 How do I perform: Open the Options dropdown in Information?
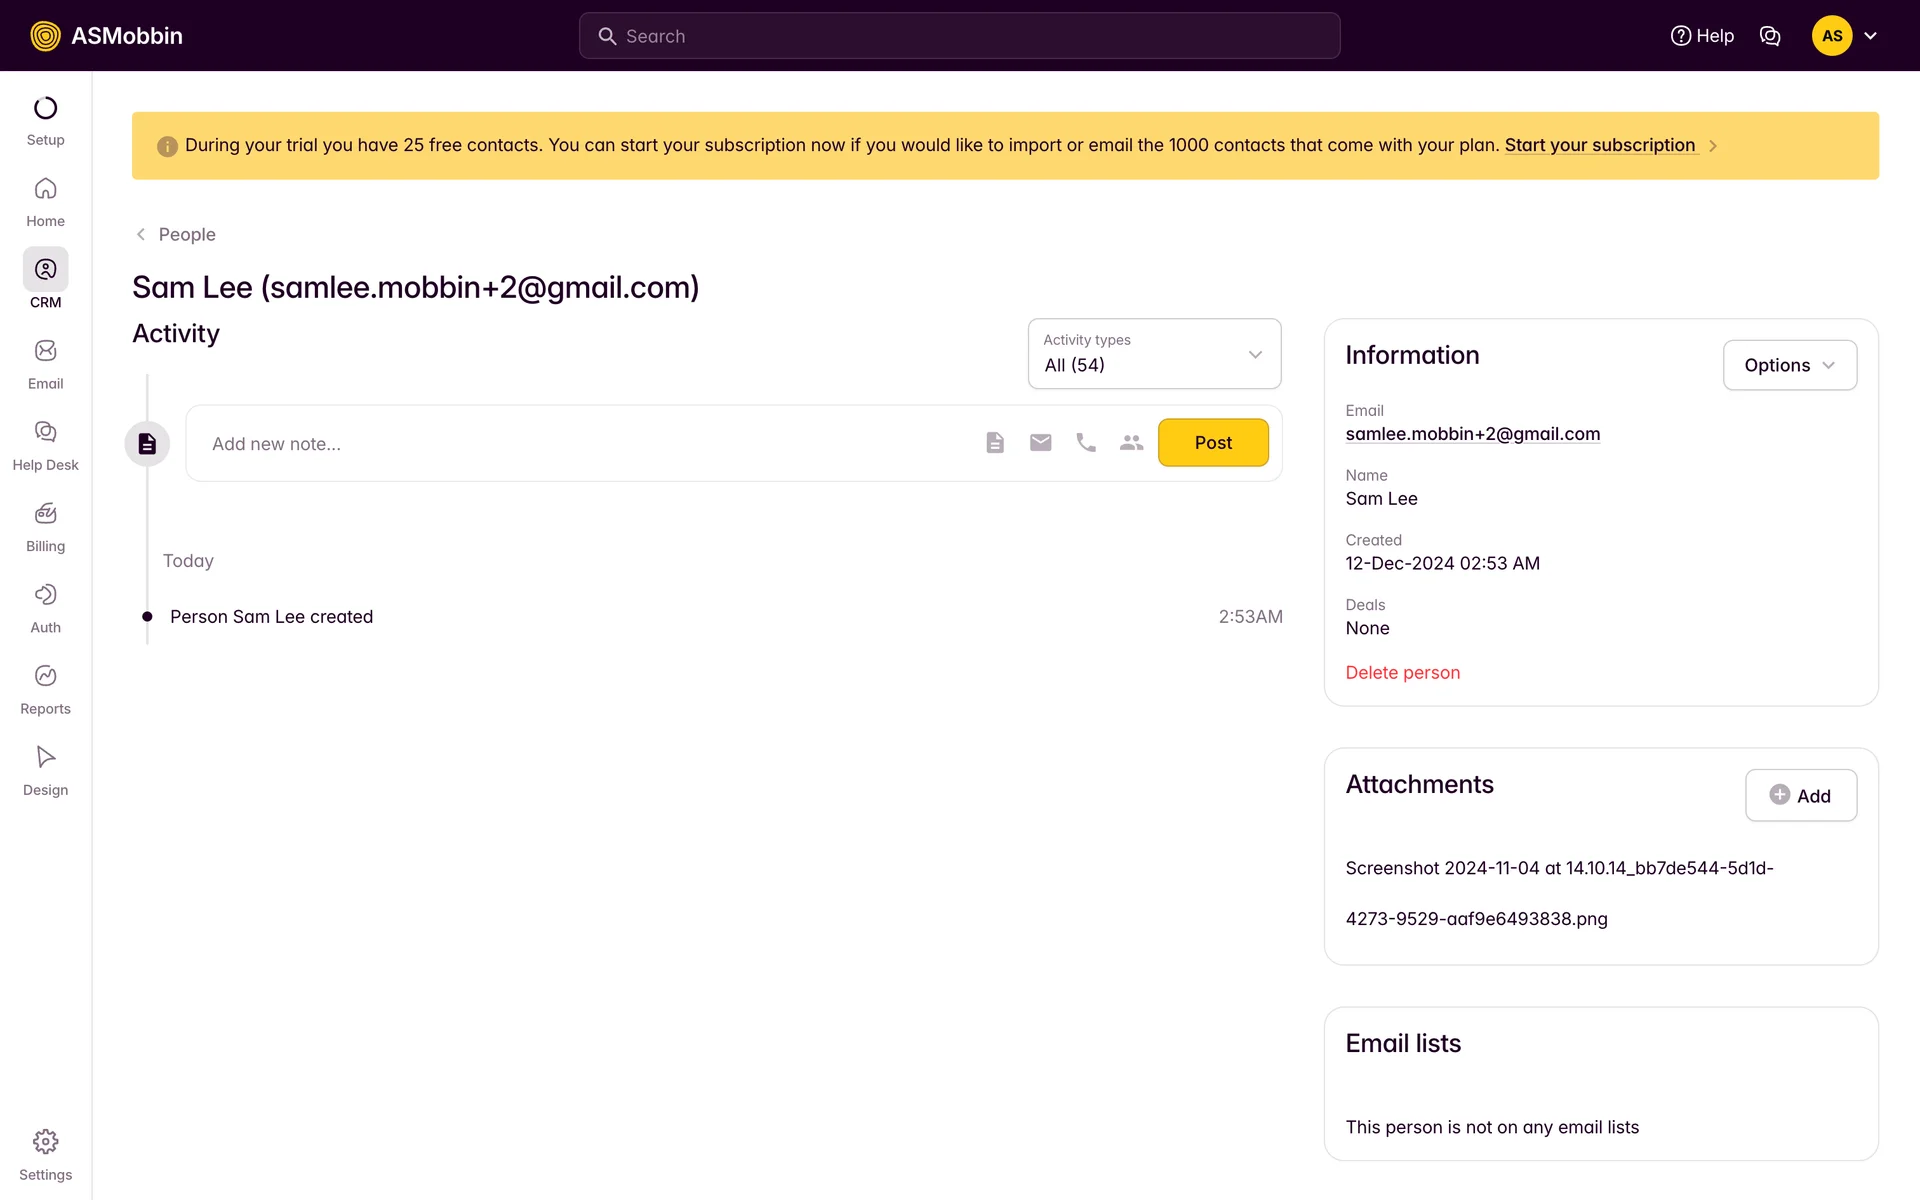[x=1789, y=365]
